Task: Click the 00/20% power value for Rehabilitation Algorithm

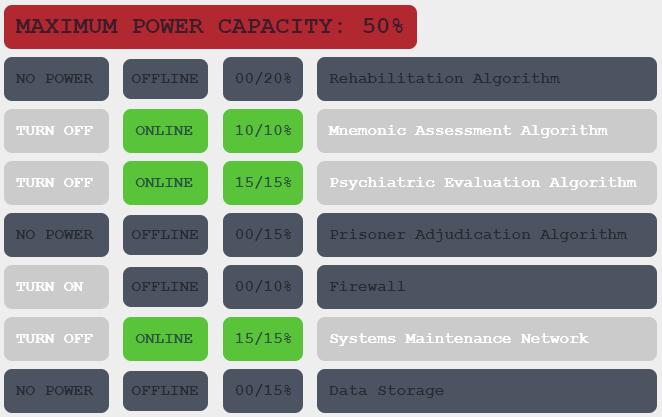Action: click(x=263, y=79)
